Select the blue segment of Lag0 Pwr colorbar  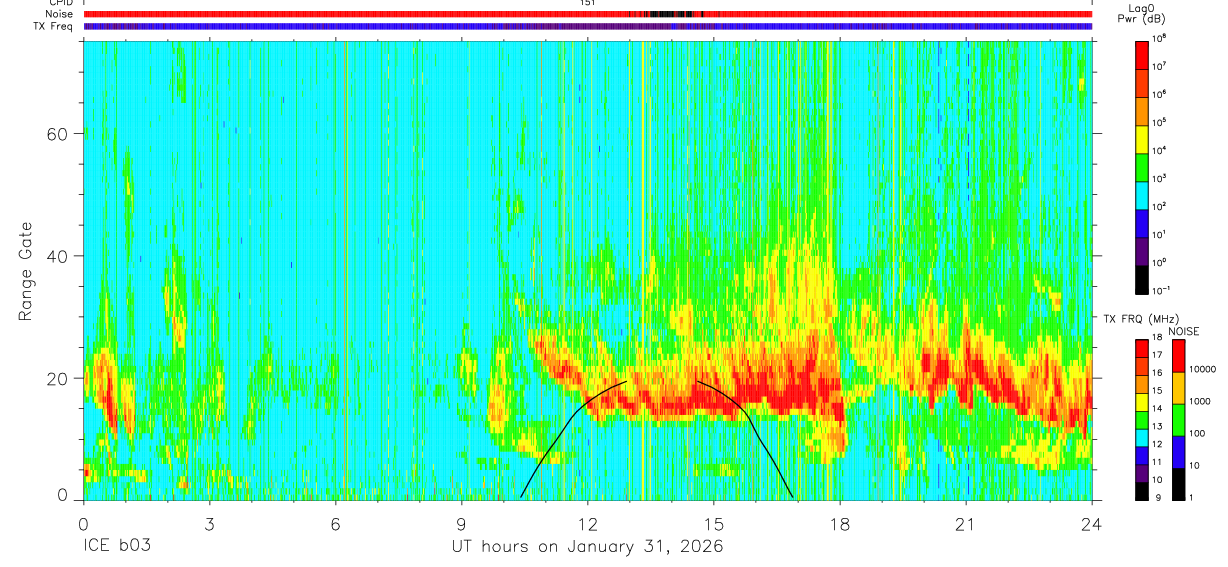pyautogui.click(x=1143, y=221)
